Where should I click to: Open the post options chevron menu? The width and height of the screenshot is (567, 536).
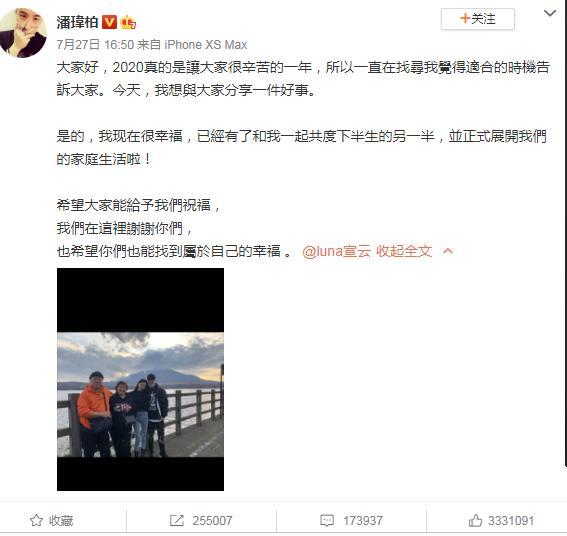coord(550,14)
